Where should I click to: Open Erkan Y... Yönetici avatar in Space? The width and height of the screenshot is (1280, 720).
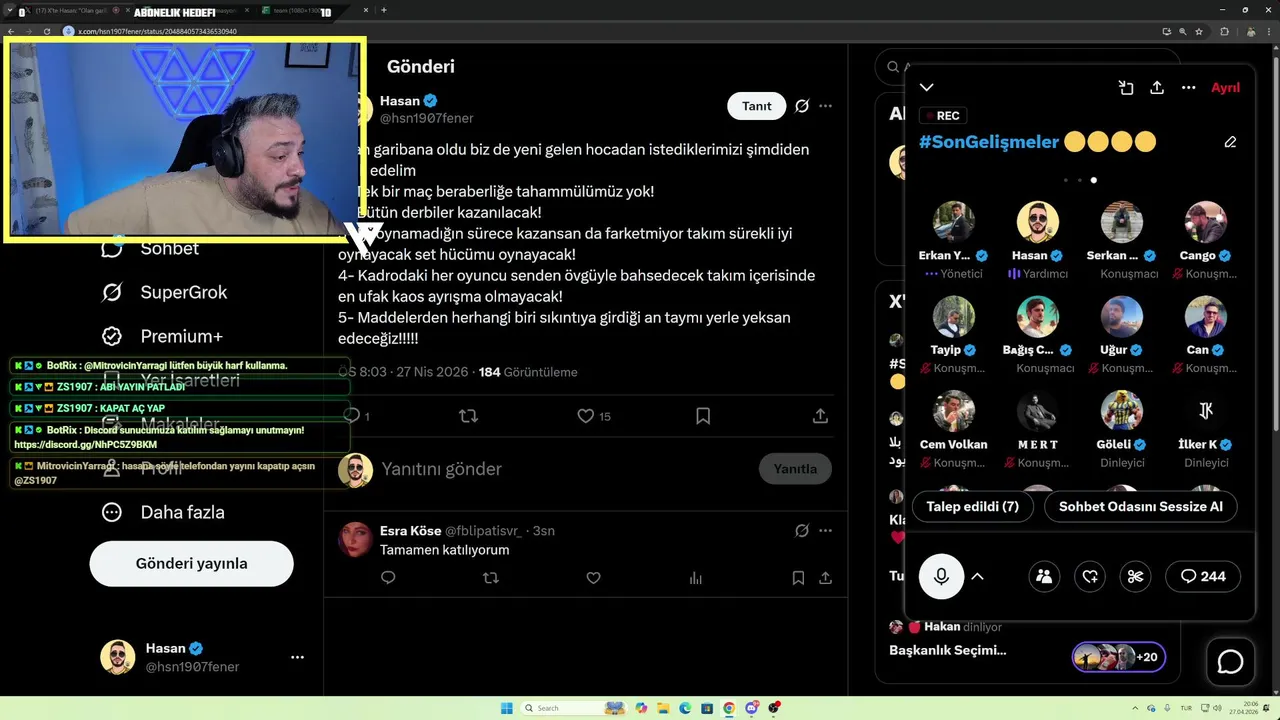click(x=954, y=222)
